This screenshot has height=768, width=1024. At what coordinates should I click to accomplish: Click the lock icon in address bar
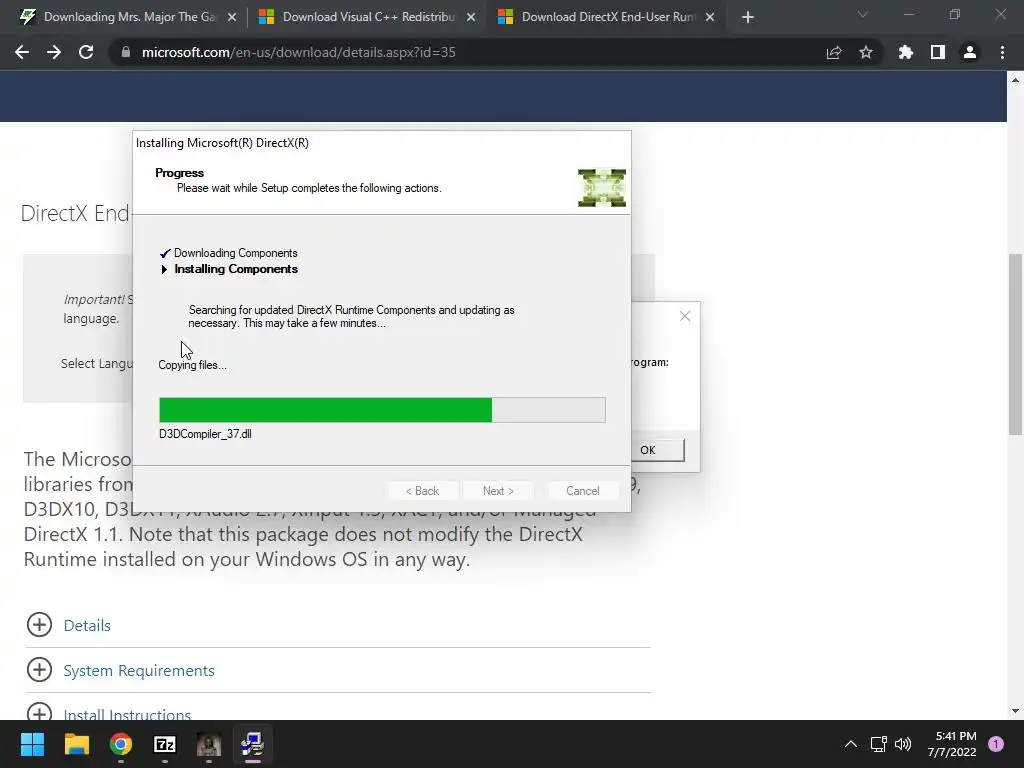(x=125, y=52)
